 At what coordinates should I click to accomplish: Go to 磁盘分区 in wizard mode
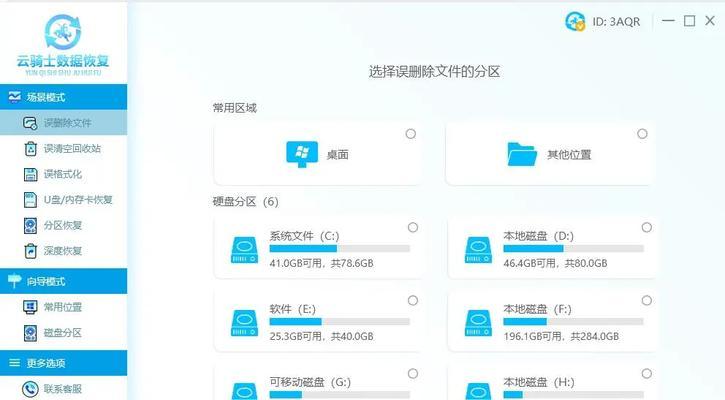[x=63, y=333]
